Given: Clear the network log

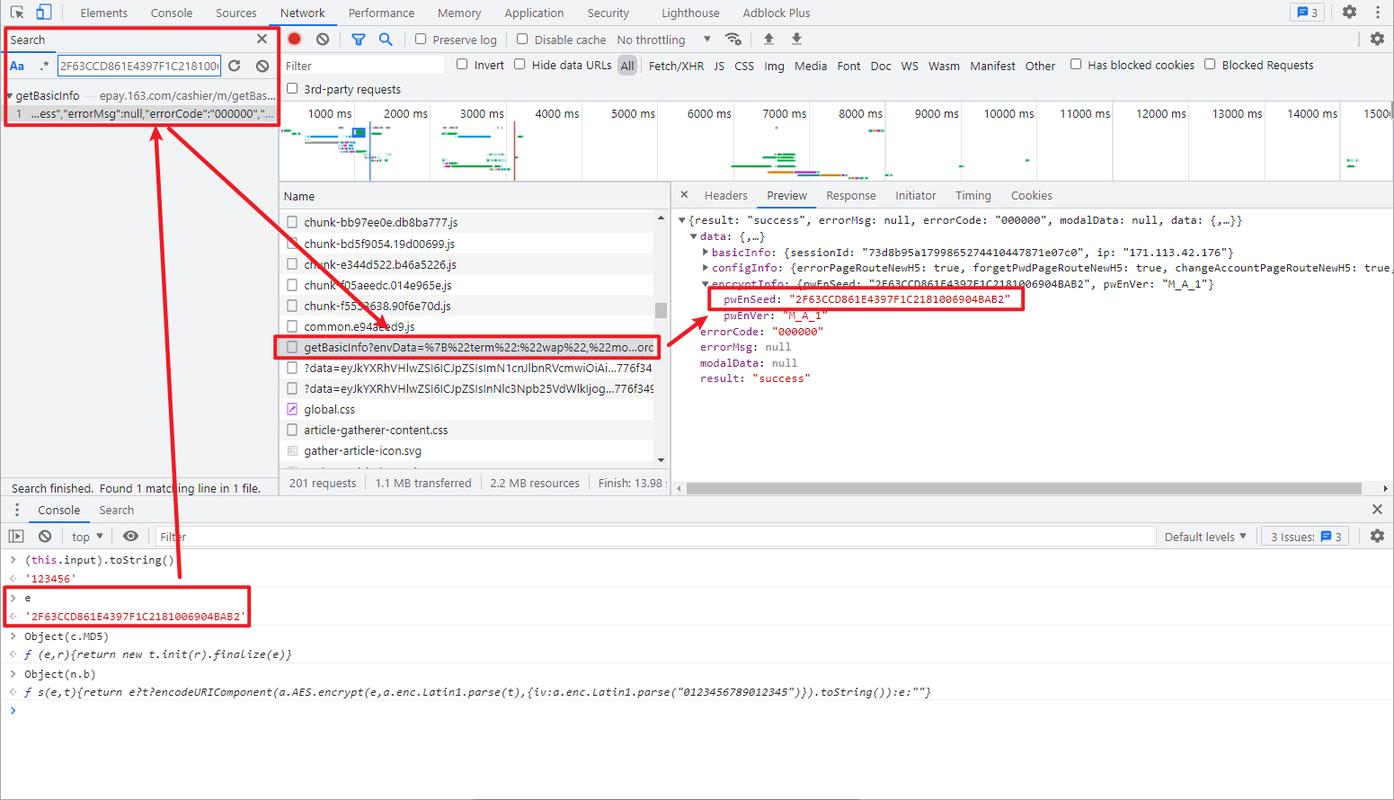Looking at the screenshot, I should [x=322, y=39].
